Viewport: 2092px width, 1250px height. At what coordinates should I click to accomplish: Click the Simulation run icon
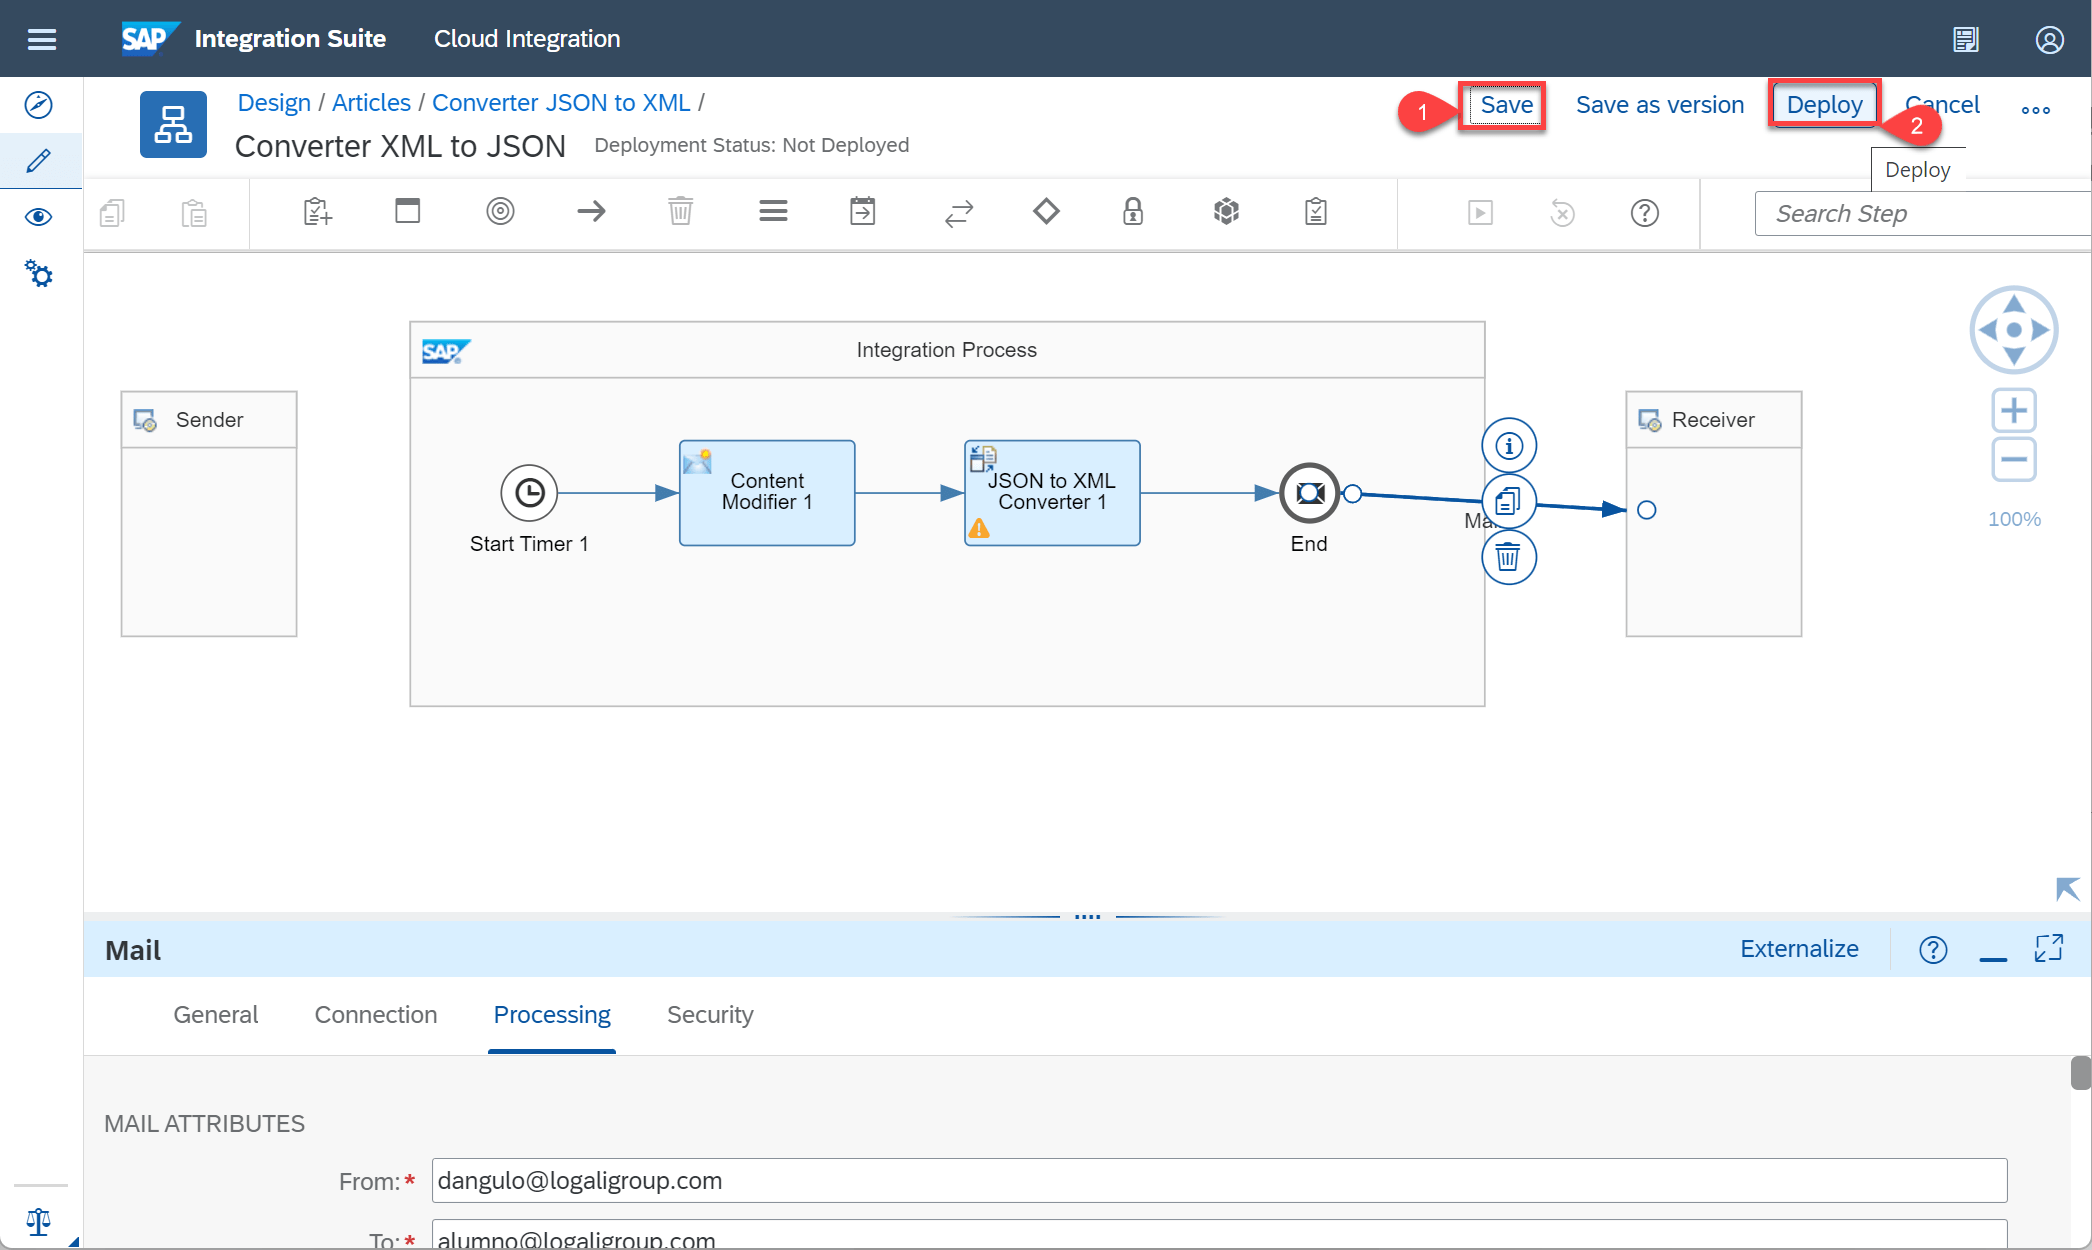(1480, 213)
